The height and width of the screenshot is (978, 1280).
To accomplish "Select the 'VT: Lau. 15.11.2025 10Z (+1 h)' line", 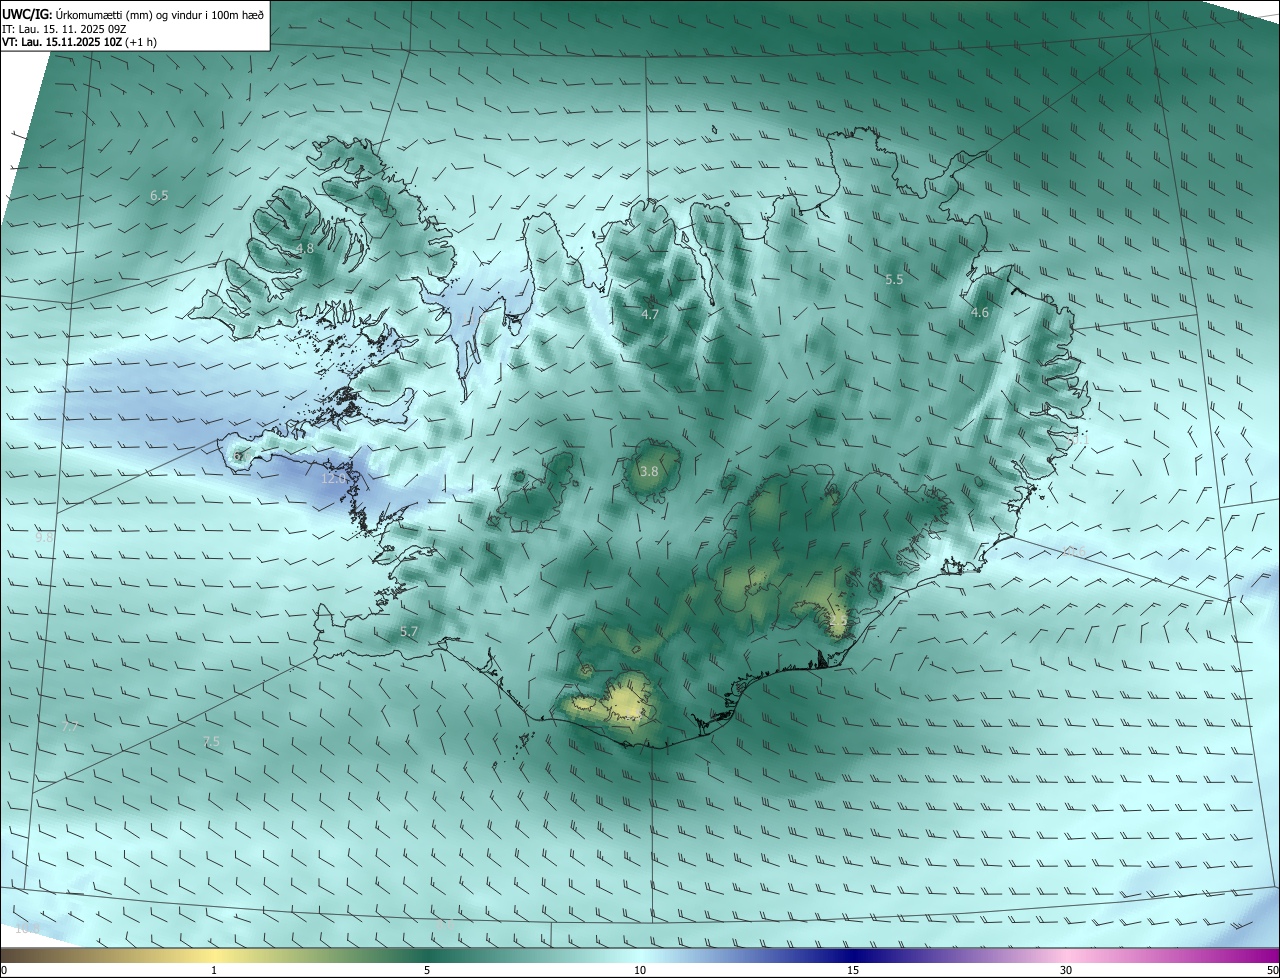I will pyautogui.click(x=79, y=42).
